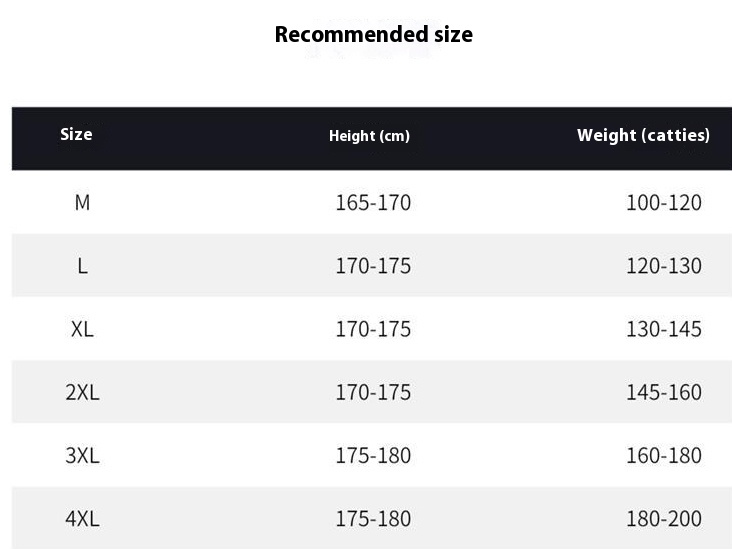This screenshot has width=732, height=549.
Task: Click the height value in the 2XL row
Action: click(373, 392)
